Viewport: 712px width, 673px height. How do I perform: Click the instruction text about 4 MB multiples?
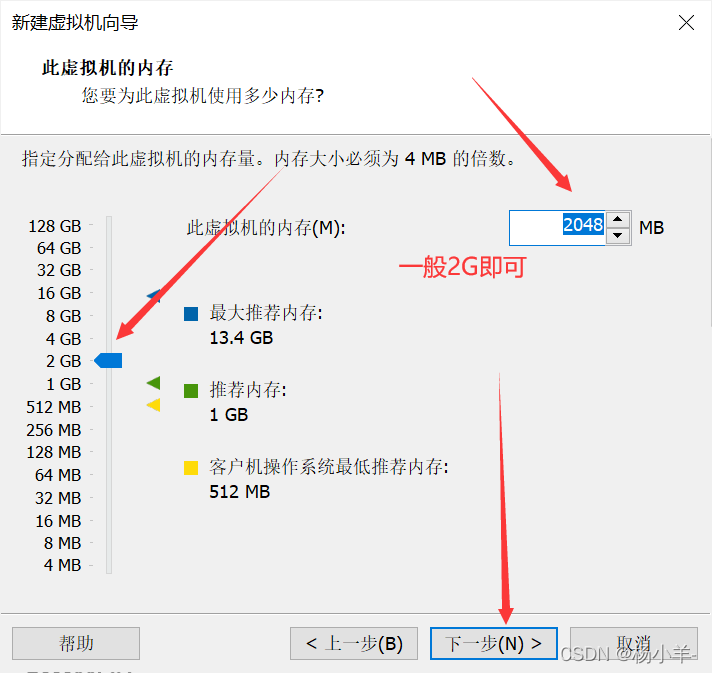click(269, 159)
